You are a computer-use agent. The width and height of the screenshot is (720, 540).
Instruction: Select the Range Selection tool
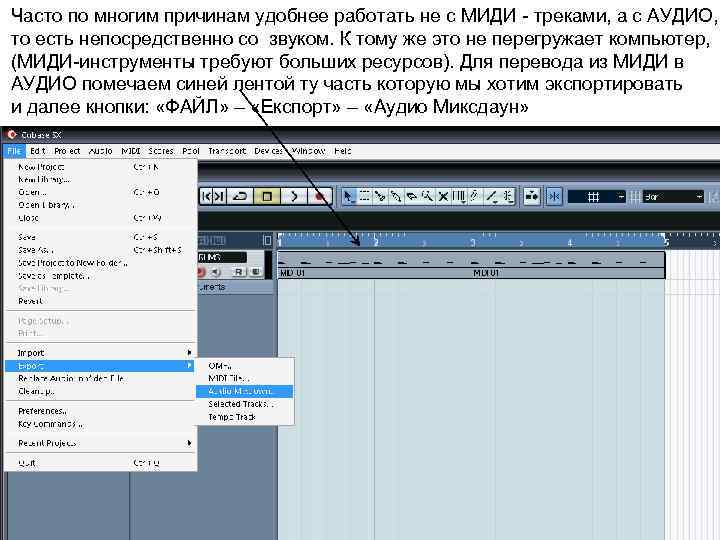(365, 197)
